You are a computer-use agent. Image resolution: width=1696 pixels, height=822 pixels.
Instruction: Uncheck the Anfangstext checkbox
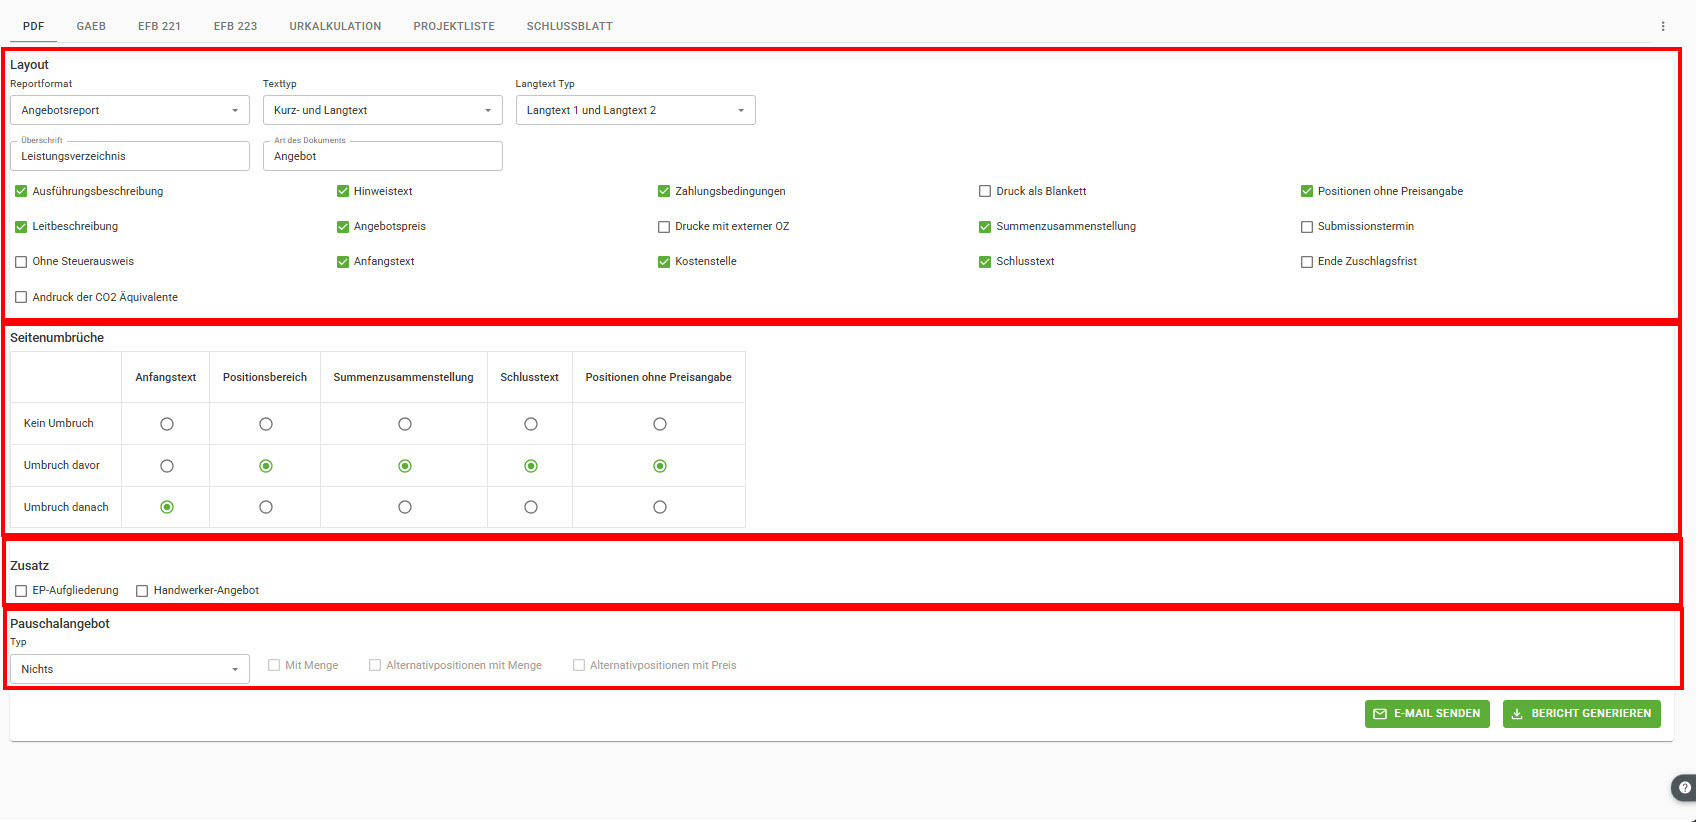coord(343,262)
